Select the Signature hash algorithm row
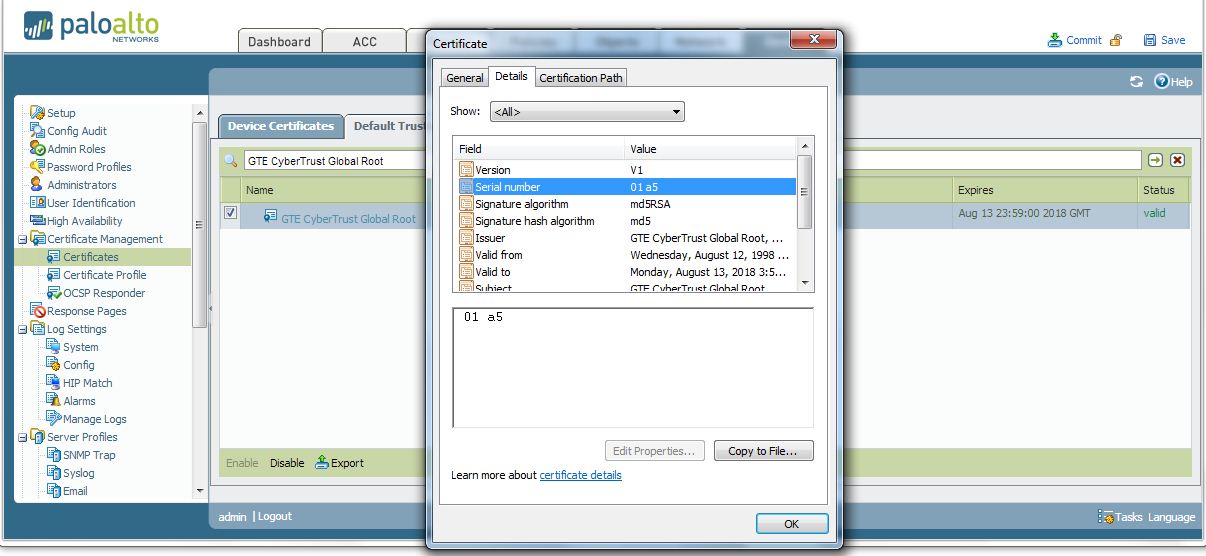The height and width of the screenshot is (556, 1206). coord(626,221)
